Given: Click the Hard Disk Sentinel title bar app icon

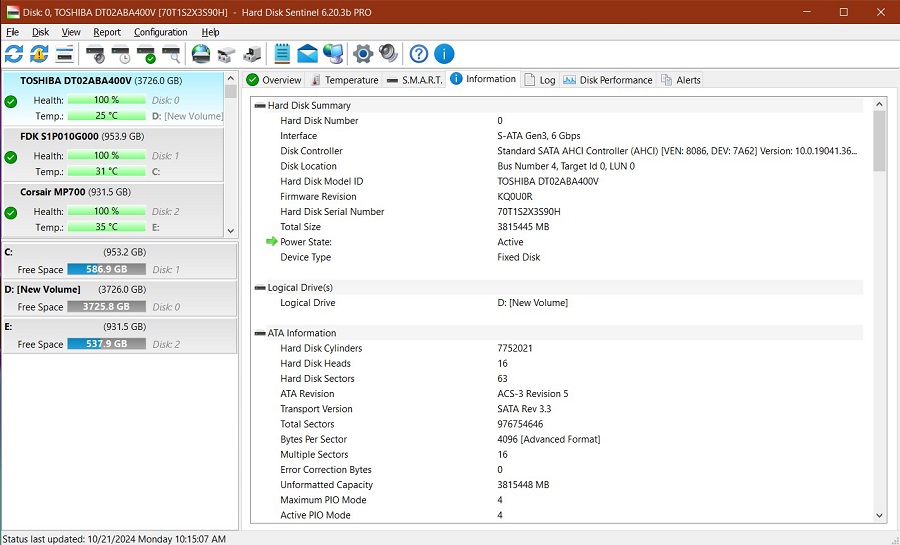Looking at the screenshot, I should (x=12, y=11).
